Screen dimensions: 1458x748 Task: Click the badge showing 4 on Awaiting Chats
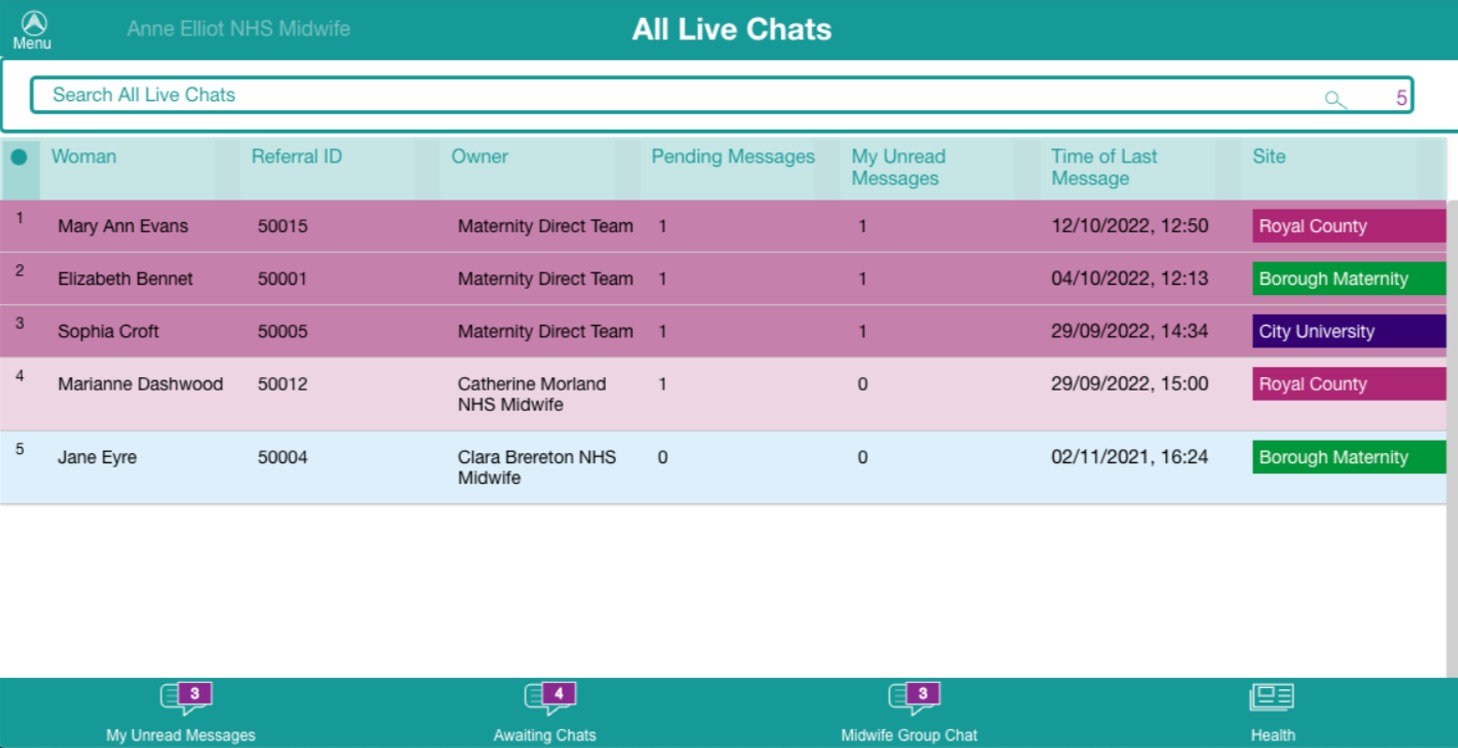557,692
